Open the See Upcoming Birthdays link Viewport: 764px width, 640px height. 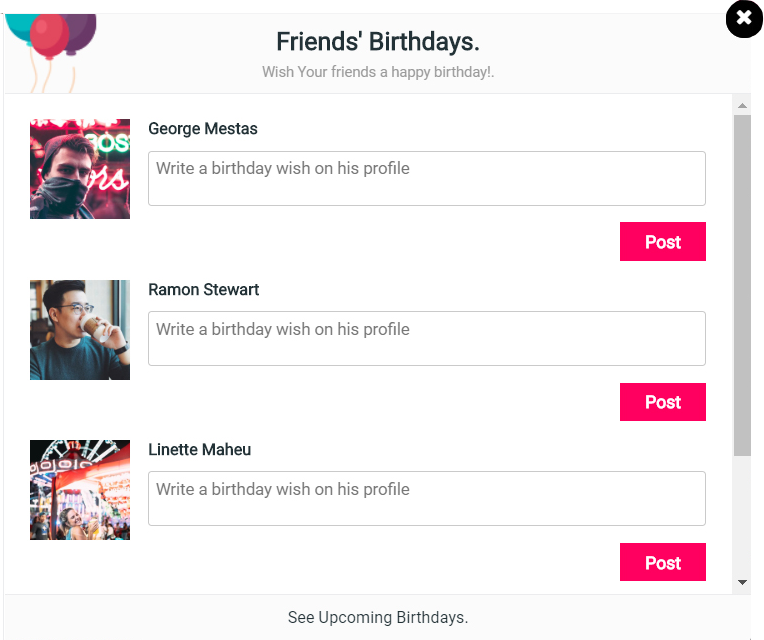378,617
